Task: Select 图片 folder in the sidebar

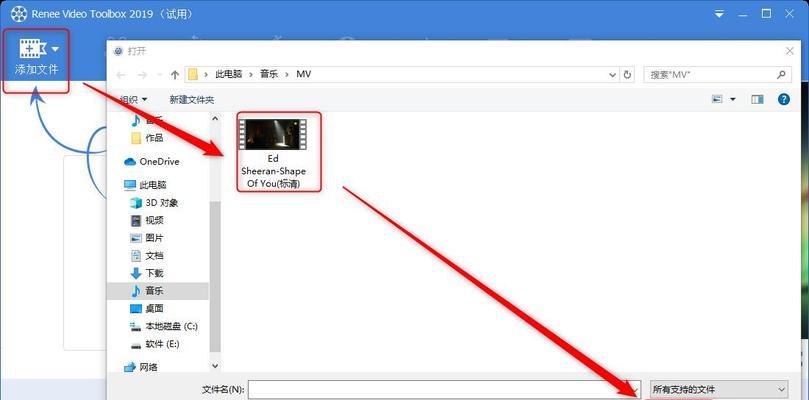Action: [x=154, y=238]
